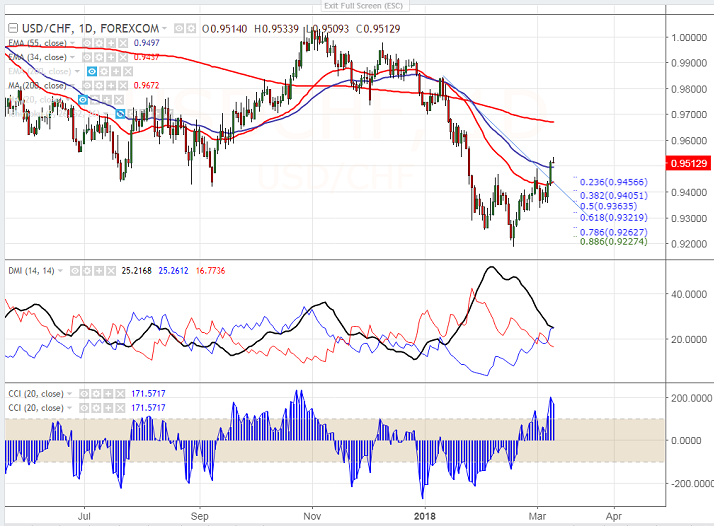714x526 pixels.
Task: Open dropdown arrow after USD/CHF, 1D, FOREXCOM
Action: (x=164, y=29)
